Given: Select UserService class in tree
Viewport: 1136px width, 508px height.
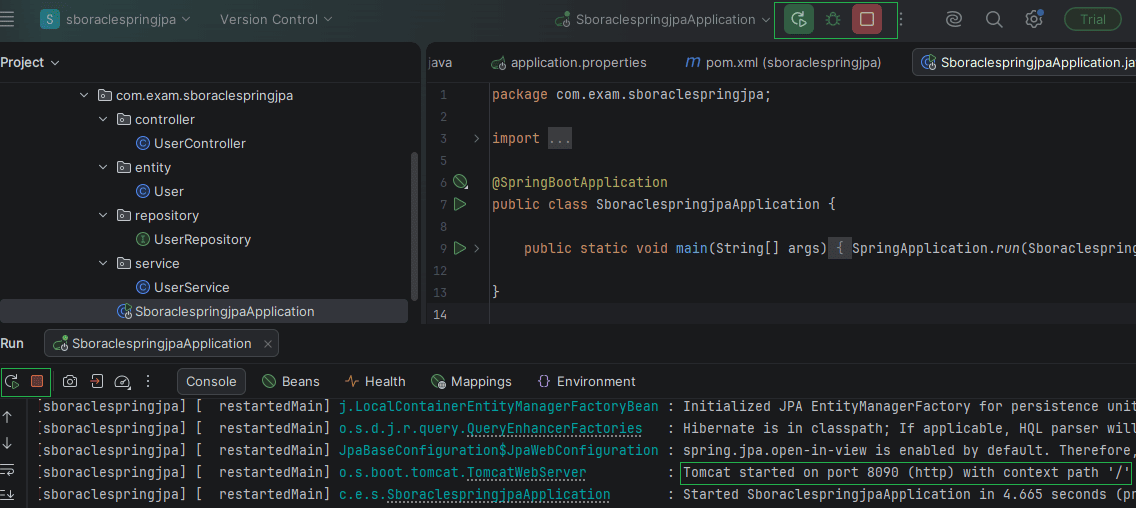Looking at the screenshot, I should 183,287.
